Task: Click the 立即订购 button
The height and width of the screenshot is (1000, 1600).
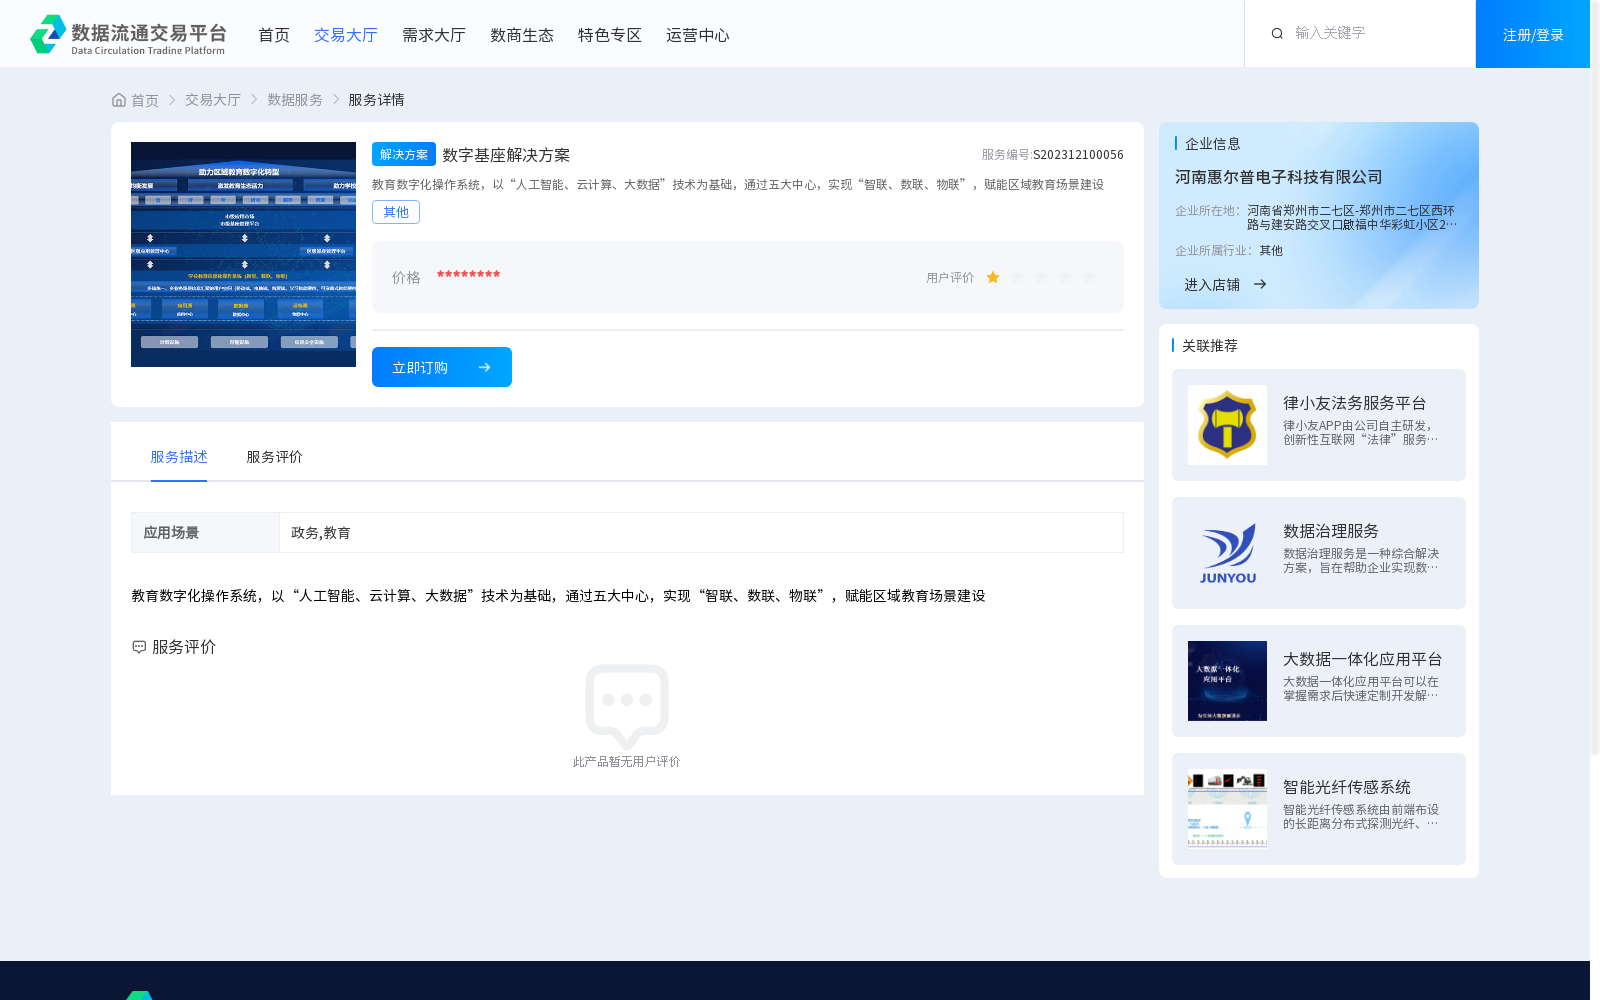Action: pos(442,367)
